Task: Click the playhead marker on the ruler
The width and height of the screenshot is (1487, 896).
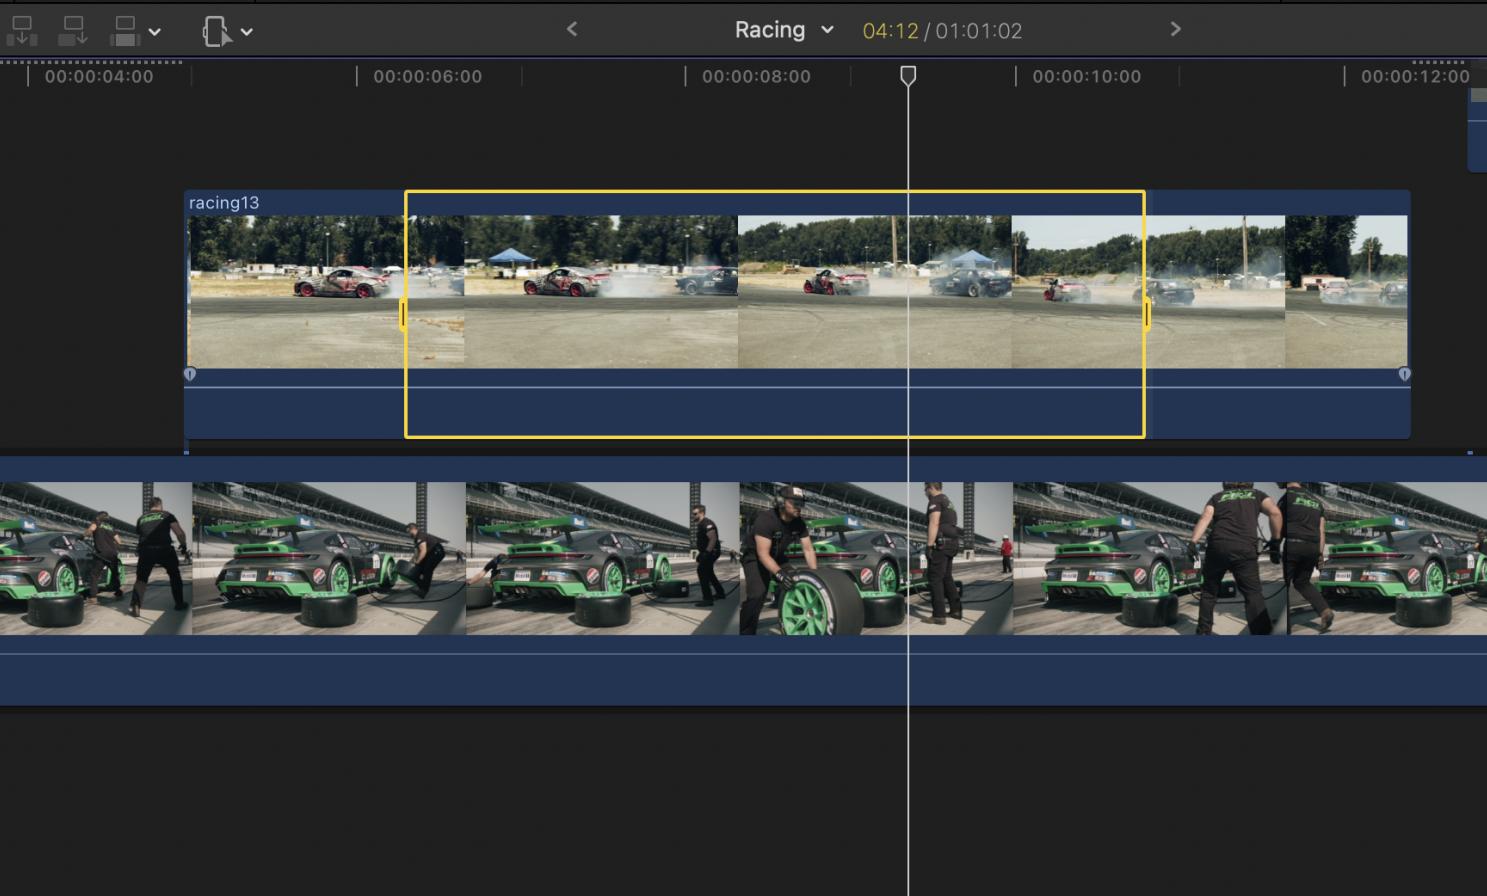Action: click(908, 76)
